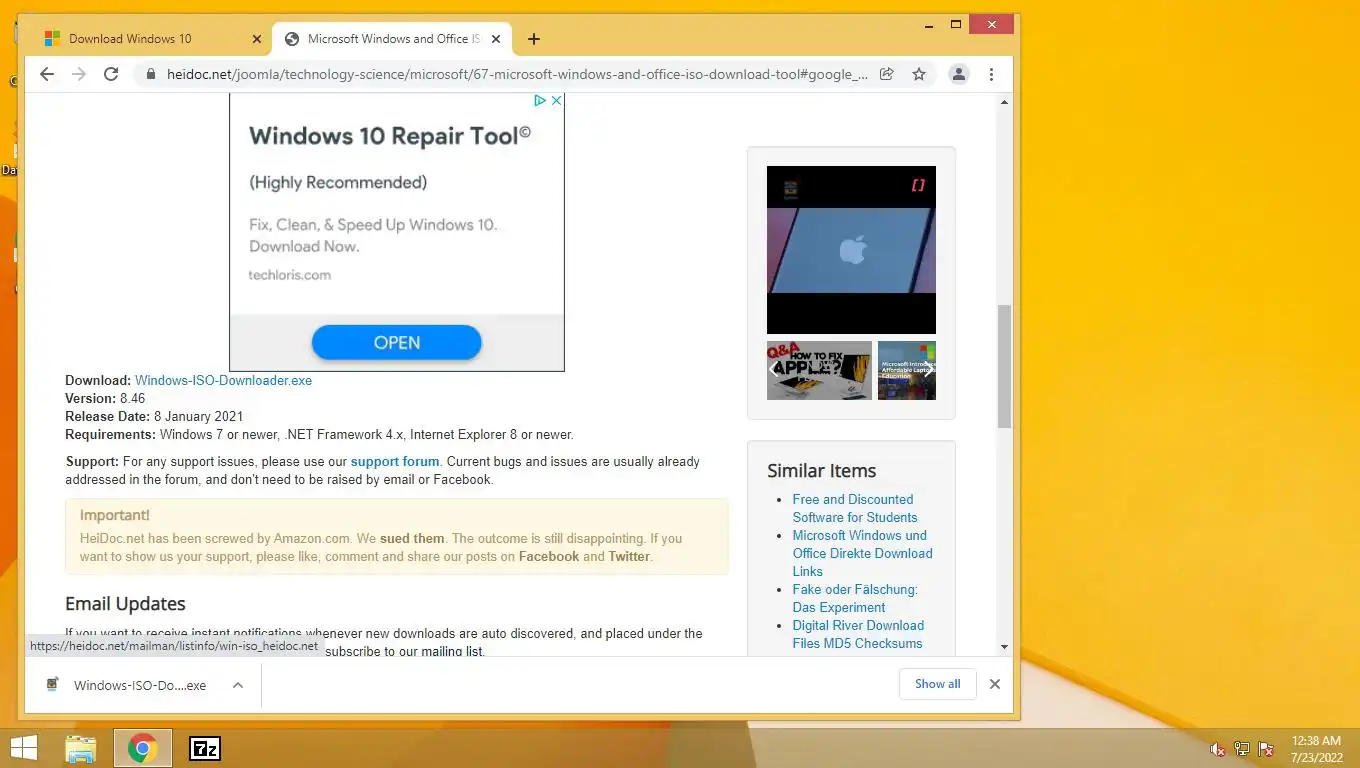The height and width of the screenshot is (768, 1360).
Task: Click the blue OPEN ad button
Action: tap(397, 342)
